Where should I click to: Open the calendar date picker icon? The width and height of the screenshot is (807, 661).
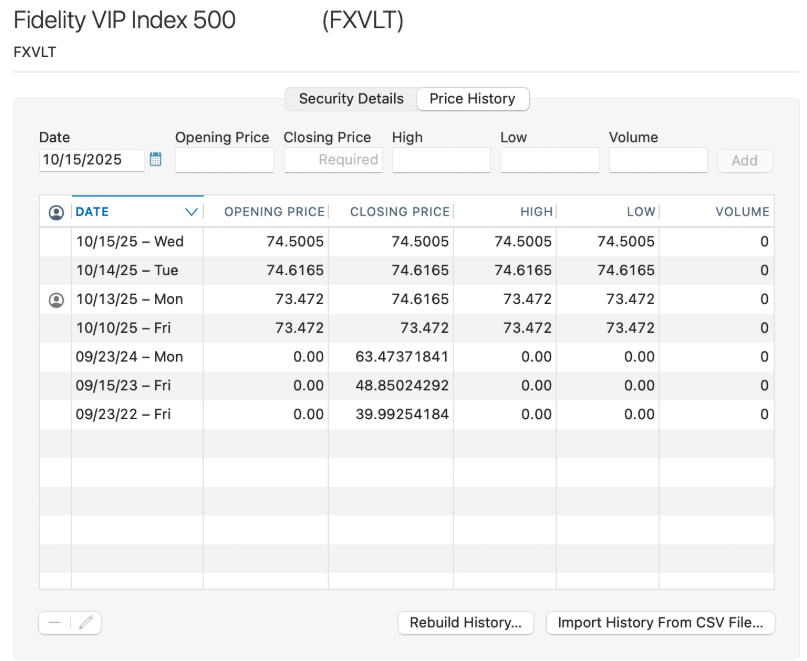155,160
